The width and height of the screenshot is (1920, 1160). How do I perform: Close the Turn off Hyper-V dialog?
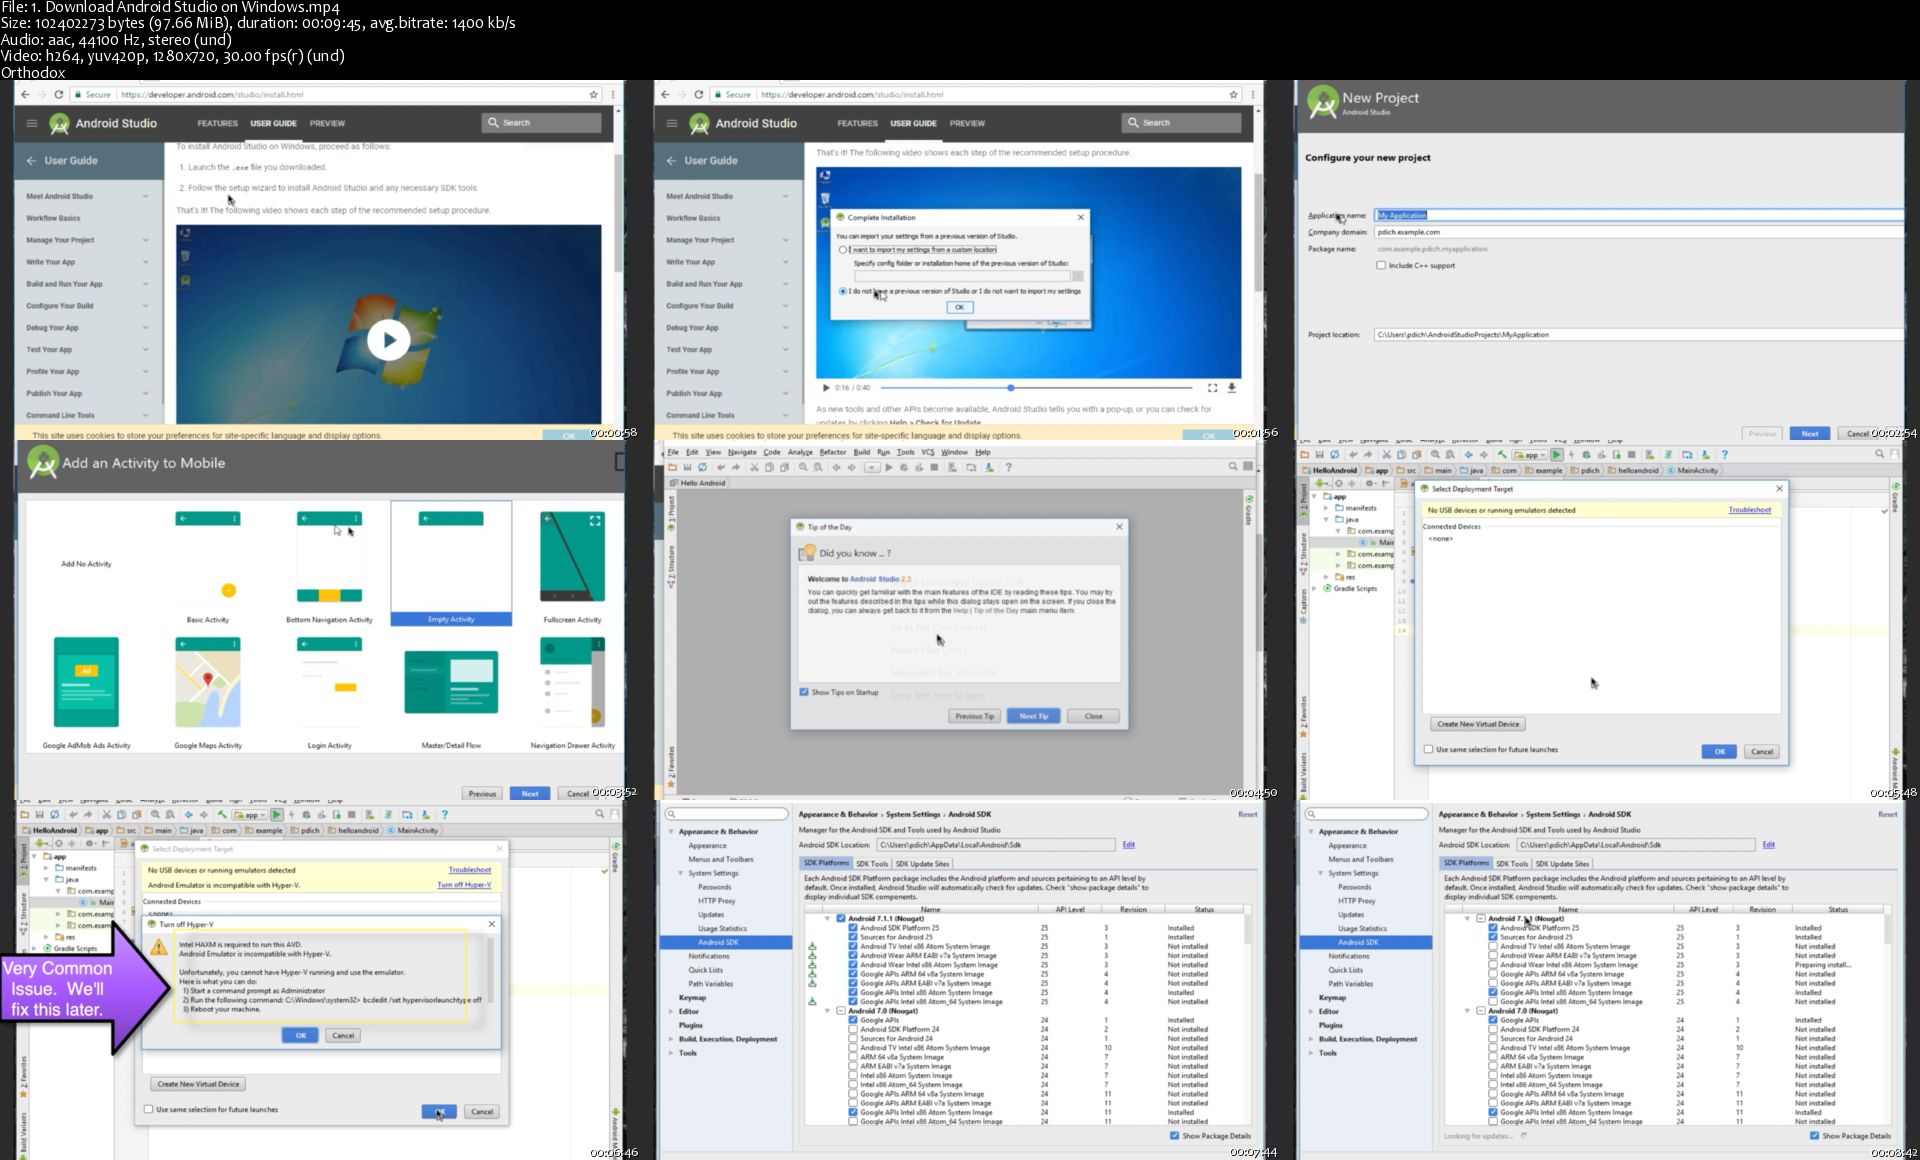pos(491,924)
